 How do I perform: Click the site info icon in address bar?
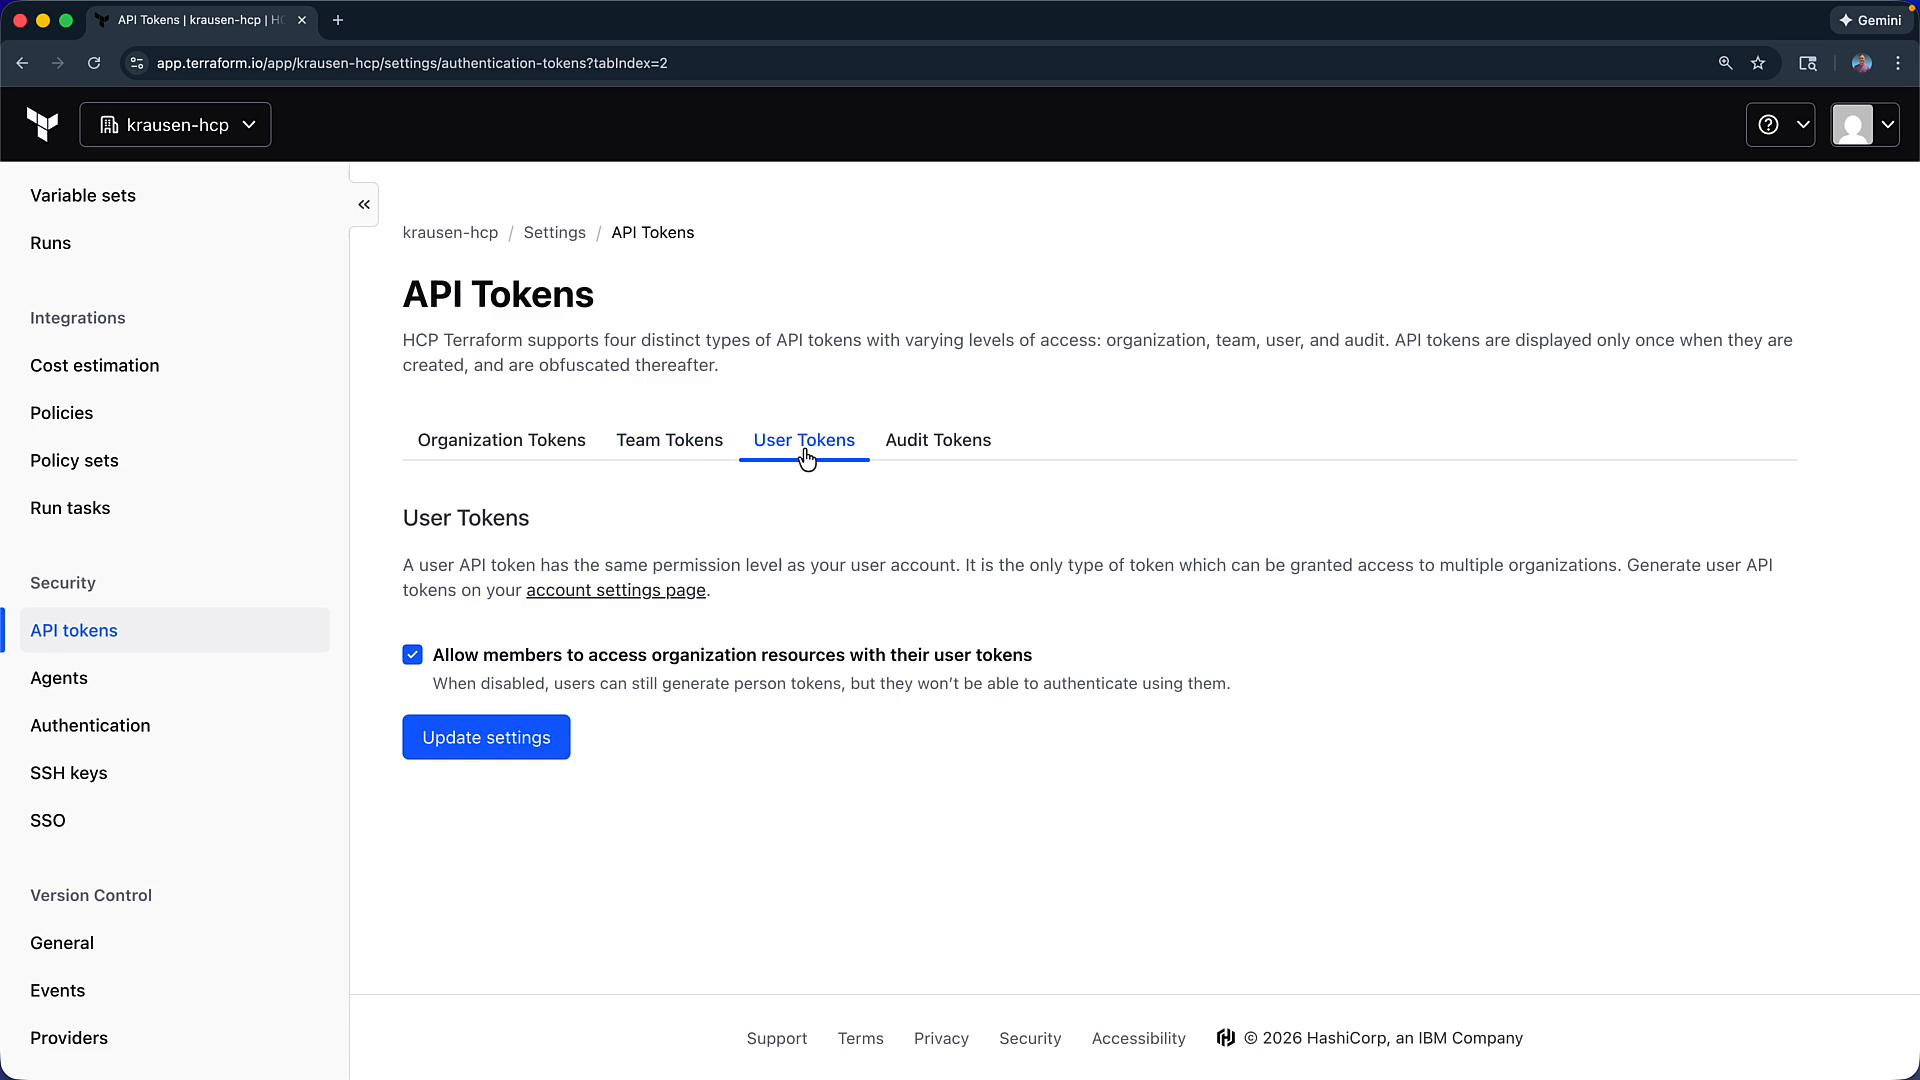tap(137, 63)
